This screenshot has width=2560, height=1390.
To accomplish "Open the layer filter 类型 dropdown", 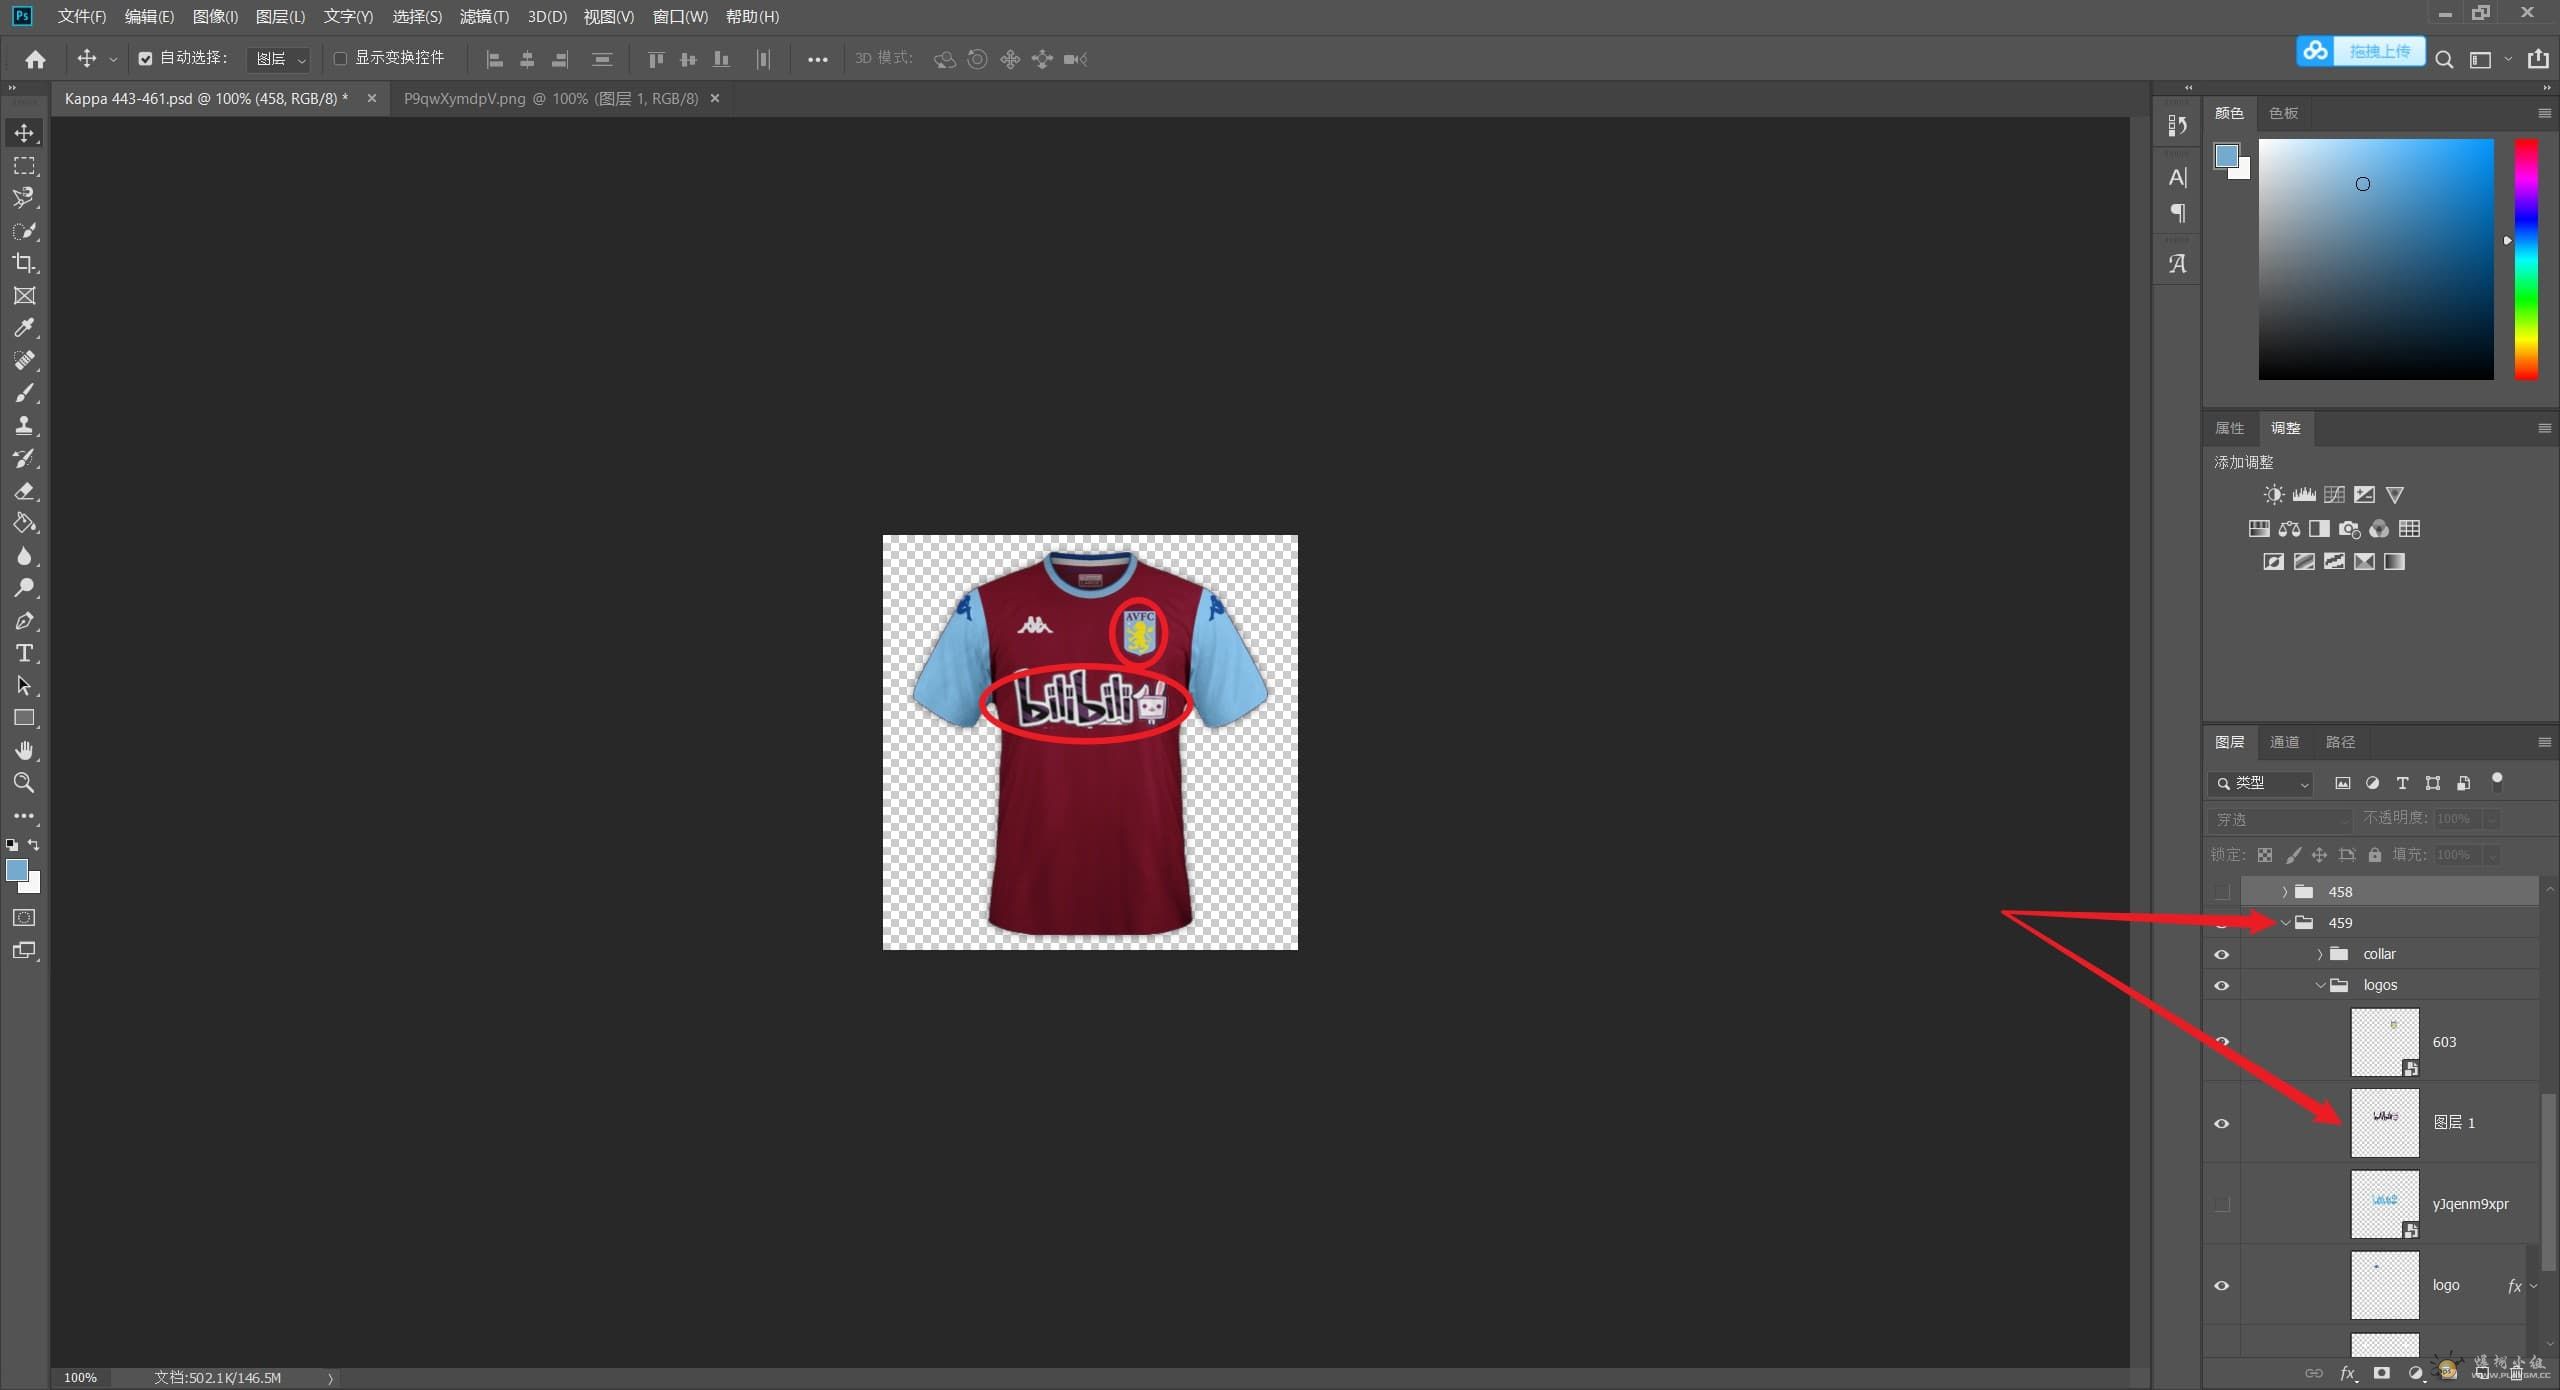I will (2261, 783).
